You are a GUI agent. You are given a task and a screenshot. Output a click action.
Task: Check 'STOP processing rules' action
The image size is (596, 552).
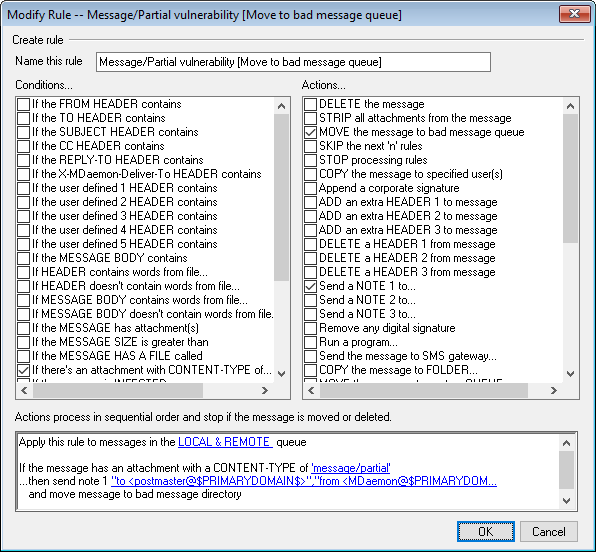coord(311,160)
